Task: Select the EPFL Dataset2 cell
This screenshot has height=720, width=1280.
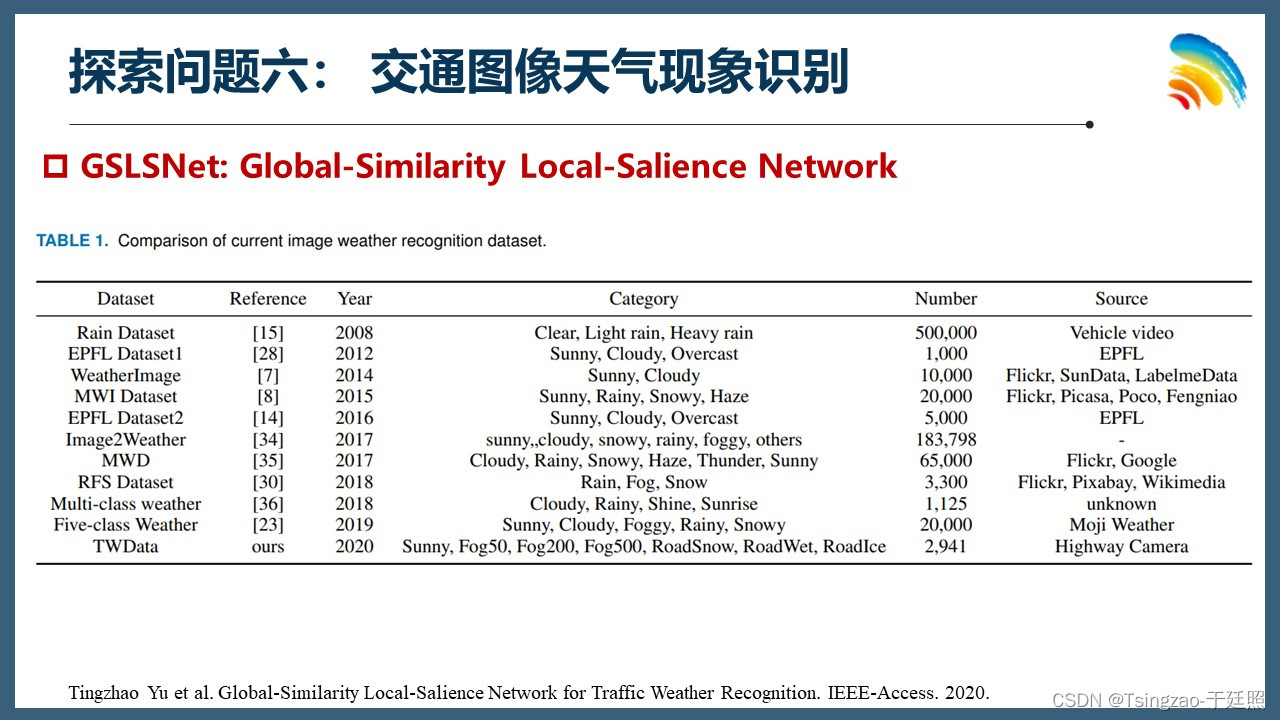Action: pyautogui.click(x=126, y=418)
